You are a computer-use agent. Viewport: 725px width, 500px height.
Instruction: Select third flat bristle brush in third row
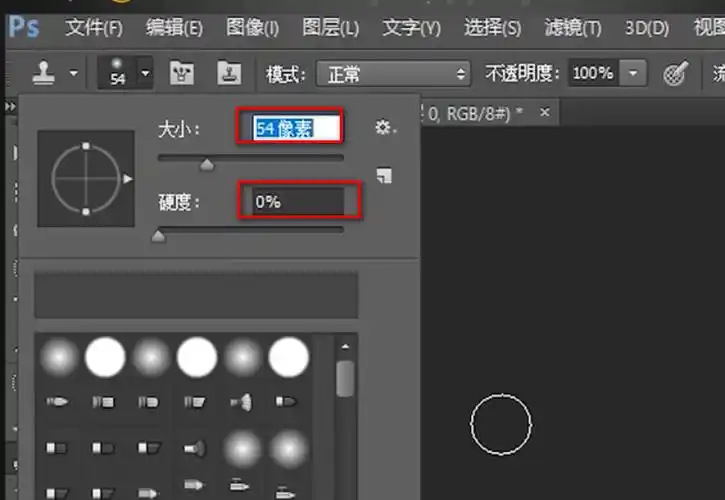pos(149,448)
